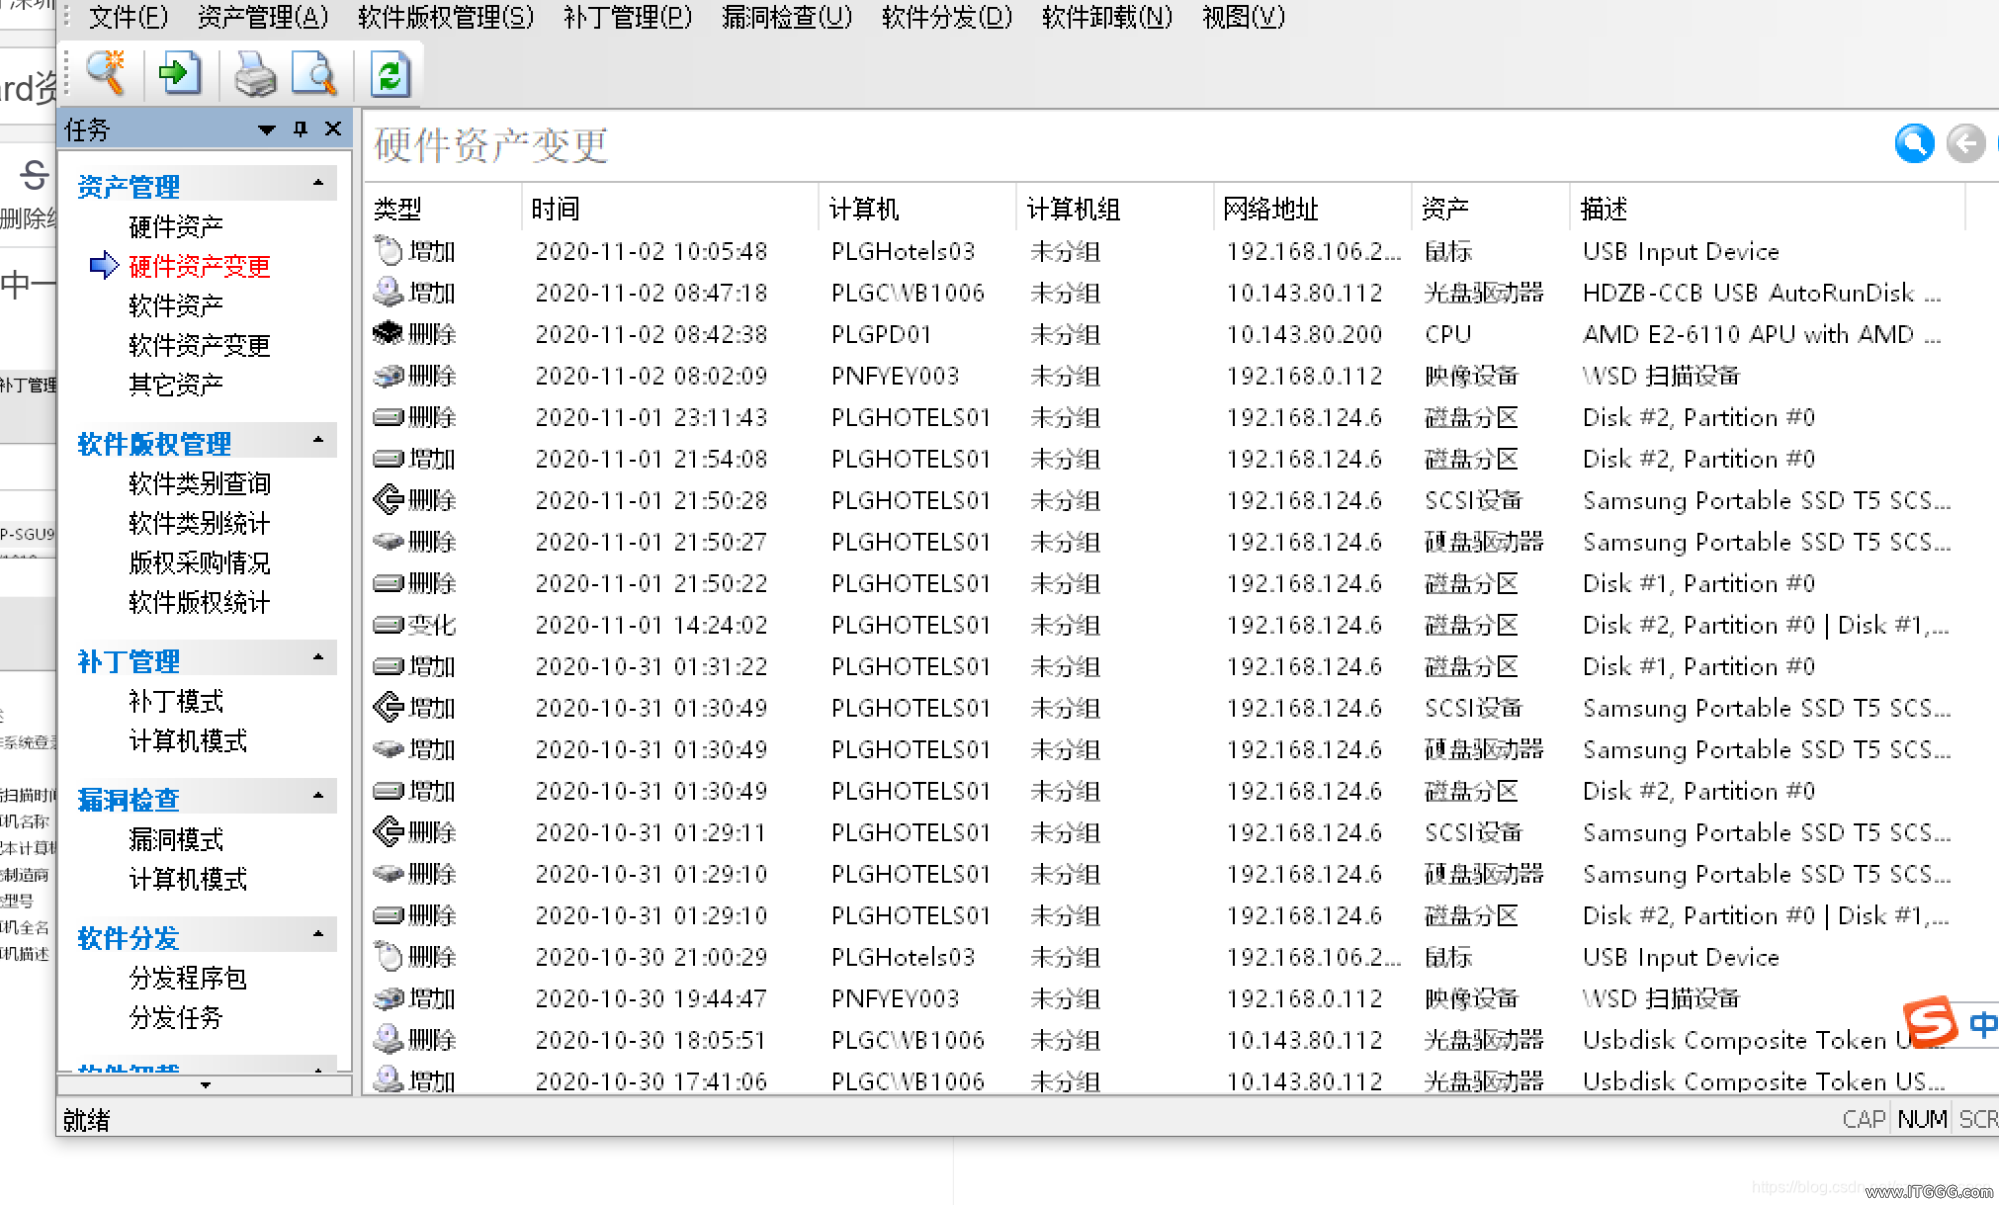
Task: Open 版权采购情况 in the task panel
Action: (x=200, y=563)
